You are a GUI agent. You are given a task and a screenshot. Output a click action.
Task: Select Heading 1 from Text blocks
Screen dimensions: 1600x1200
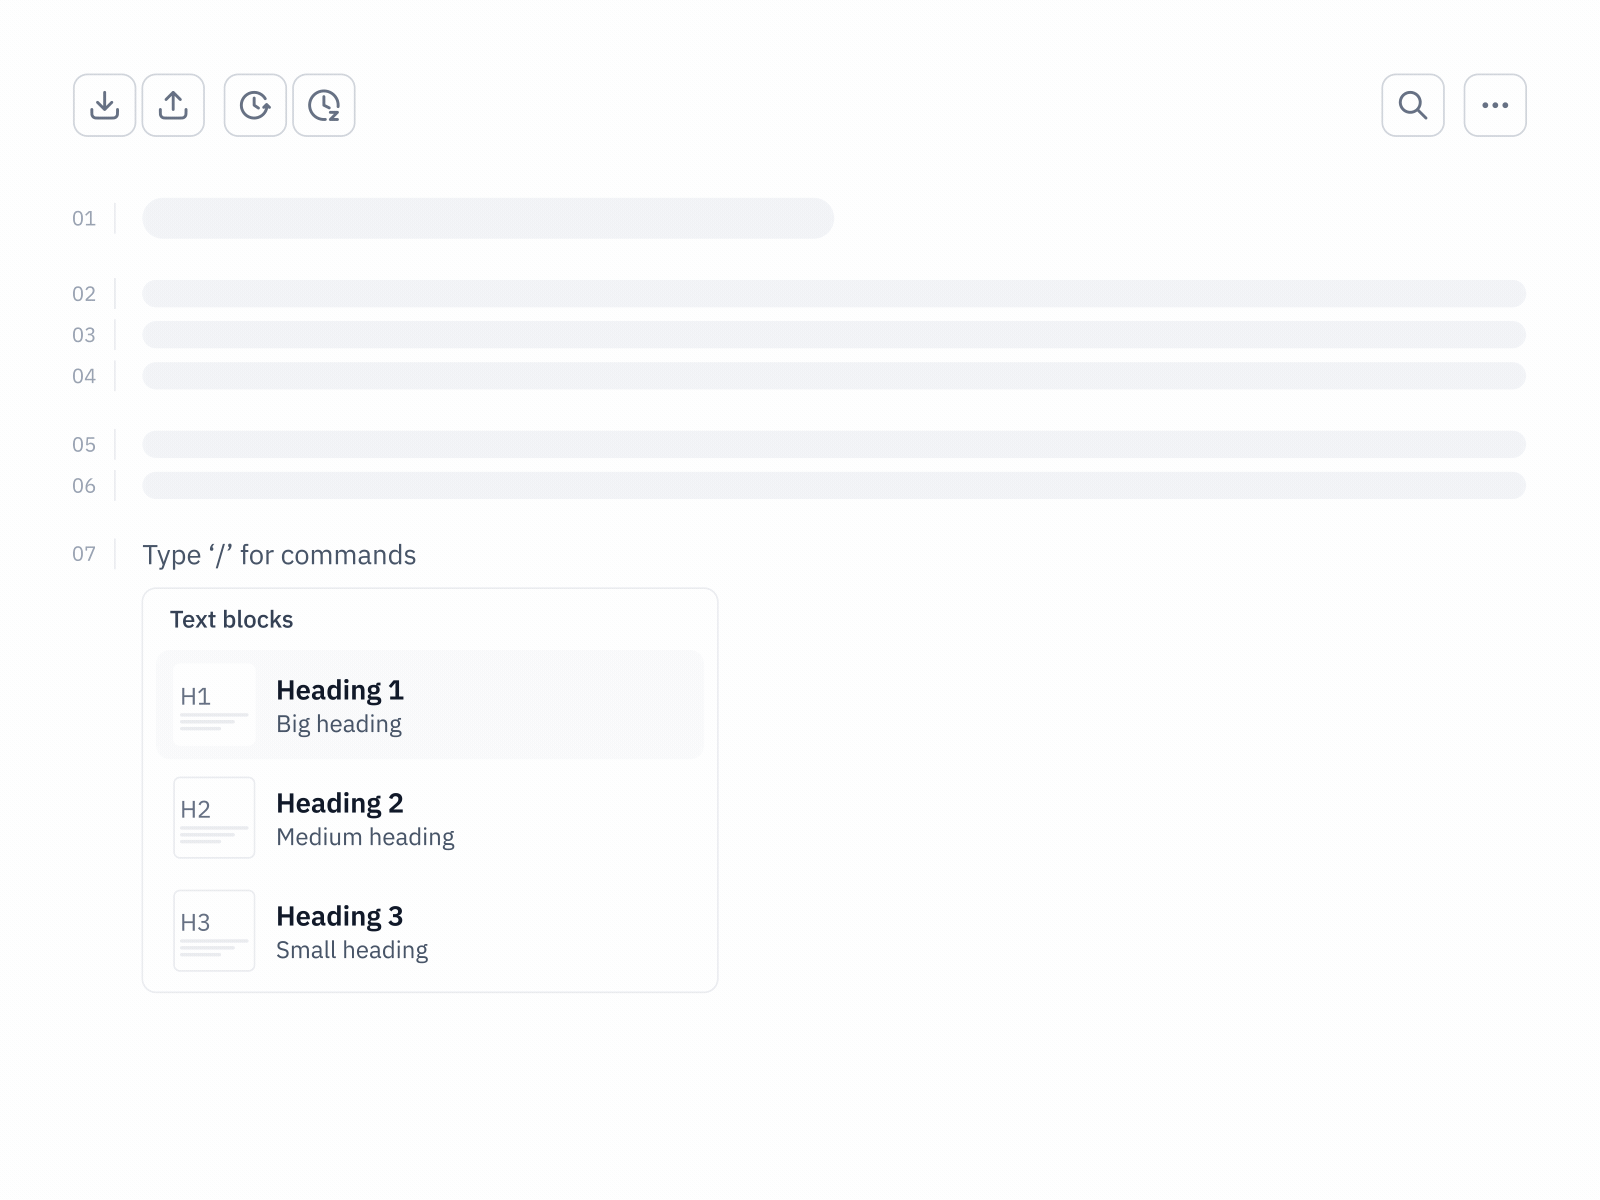pyautogui.click(x=430, y=705)
